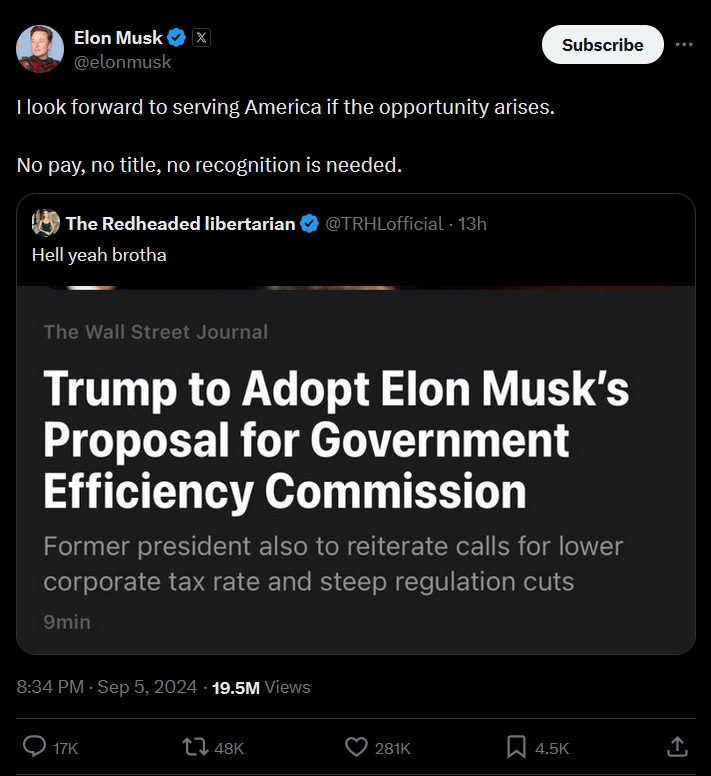Bookmark this post with the bookmark icon
This screenshot has height=776, width=711.
pyautogui.click(x=517, y=746)
